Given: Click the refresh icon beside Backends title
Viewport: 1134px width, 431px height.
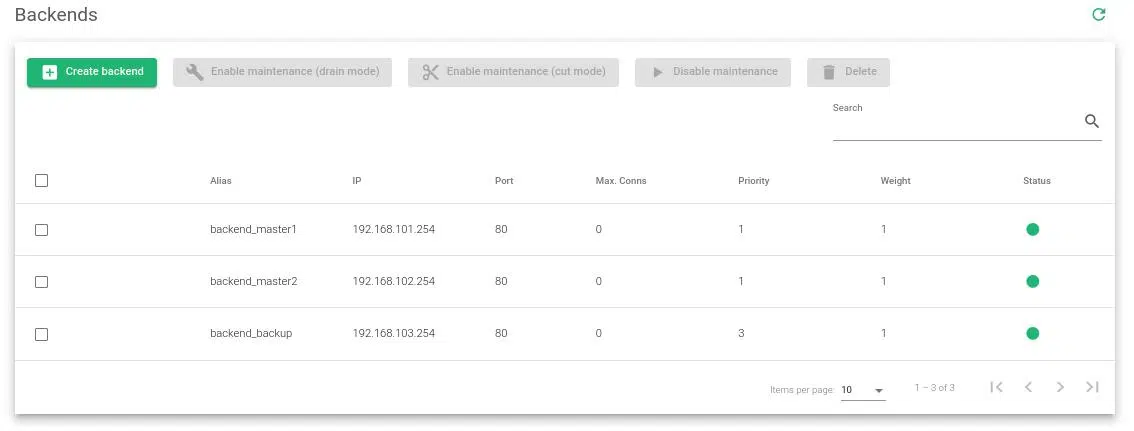Looking at the screenshot, I should pyautogui.click(x=1098, y=15).
